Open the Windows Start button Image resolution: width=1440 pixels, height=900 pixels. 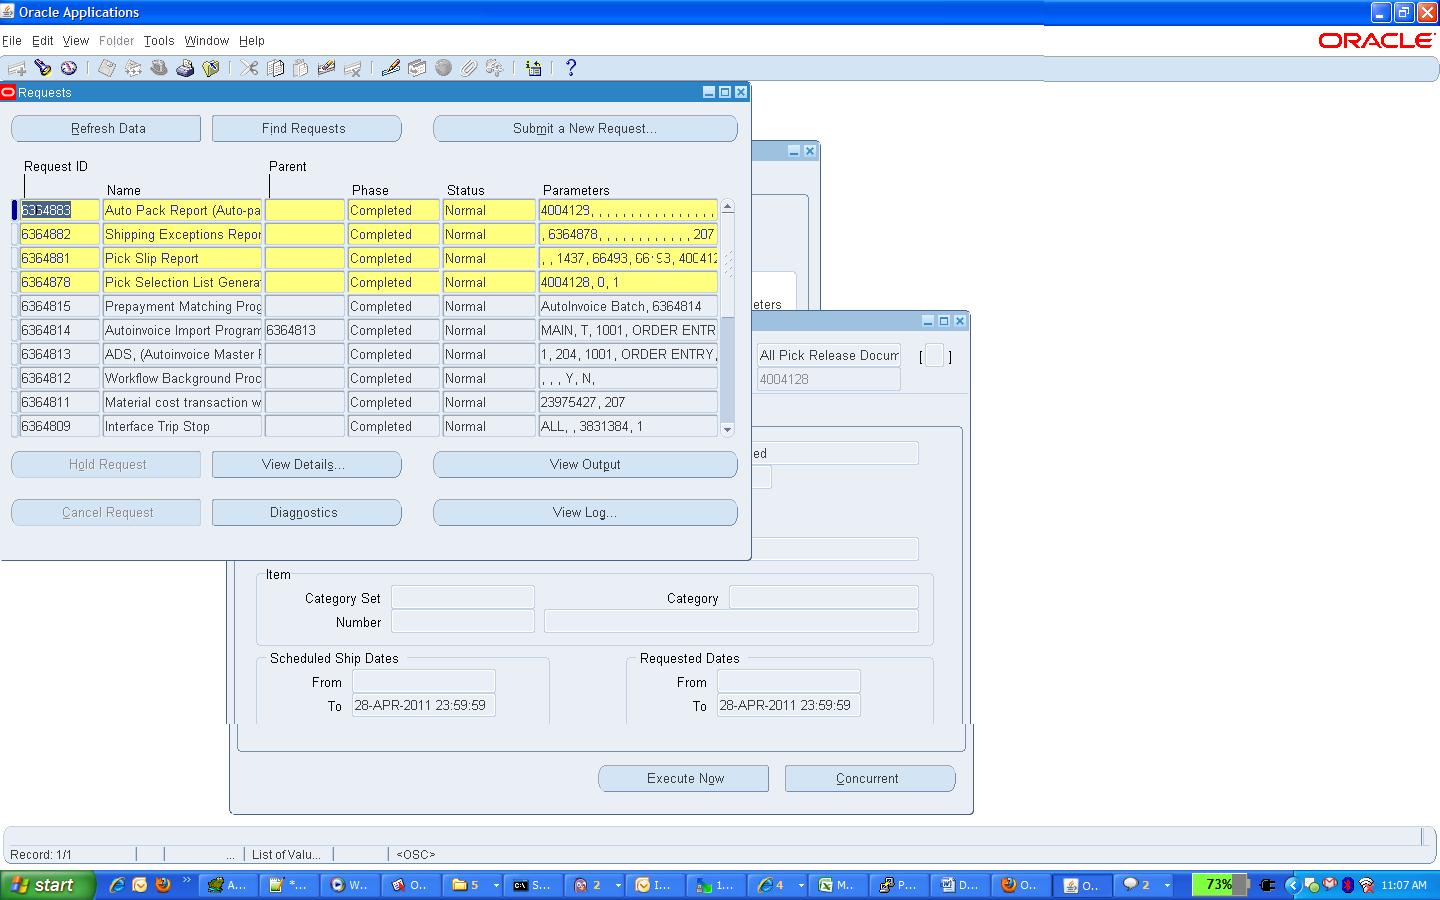click(x=47, y=885)
